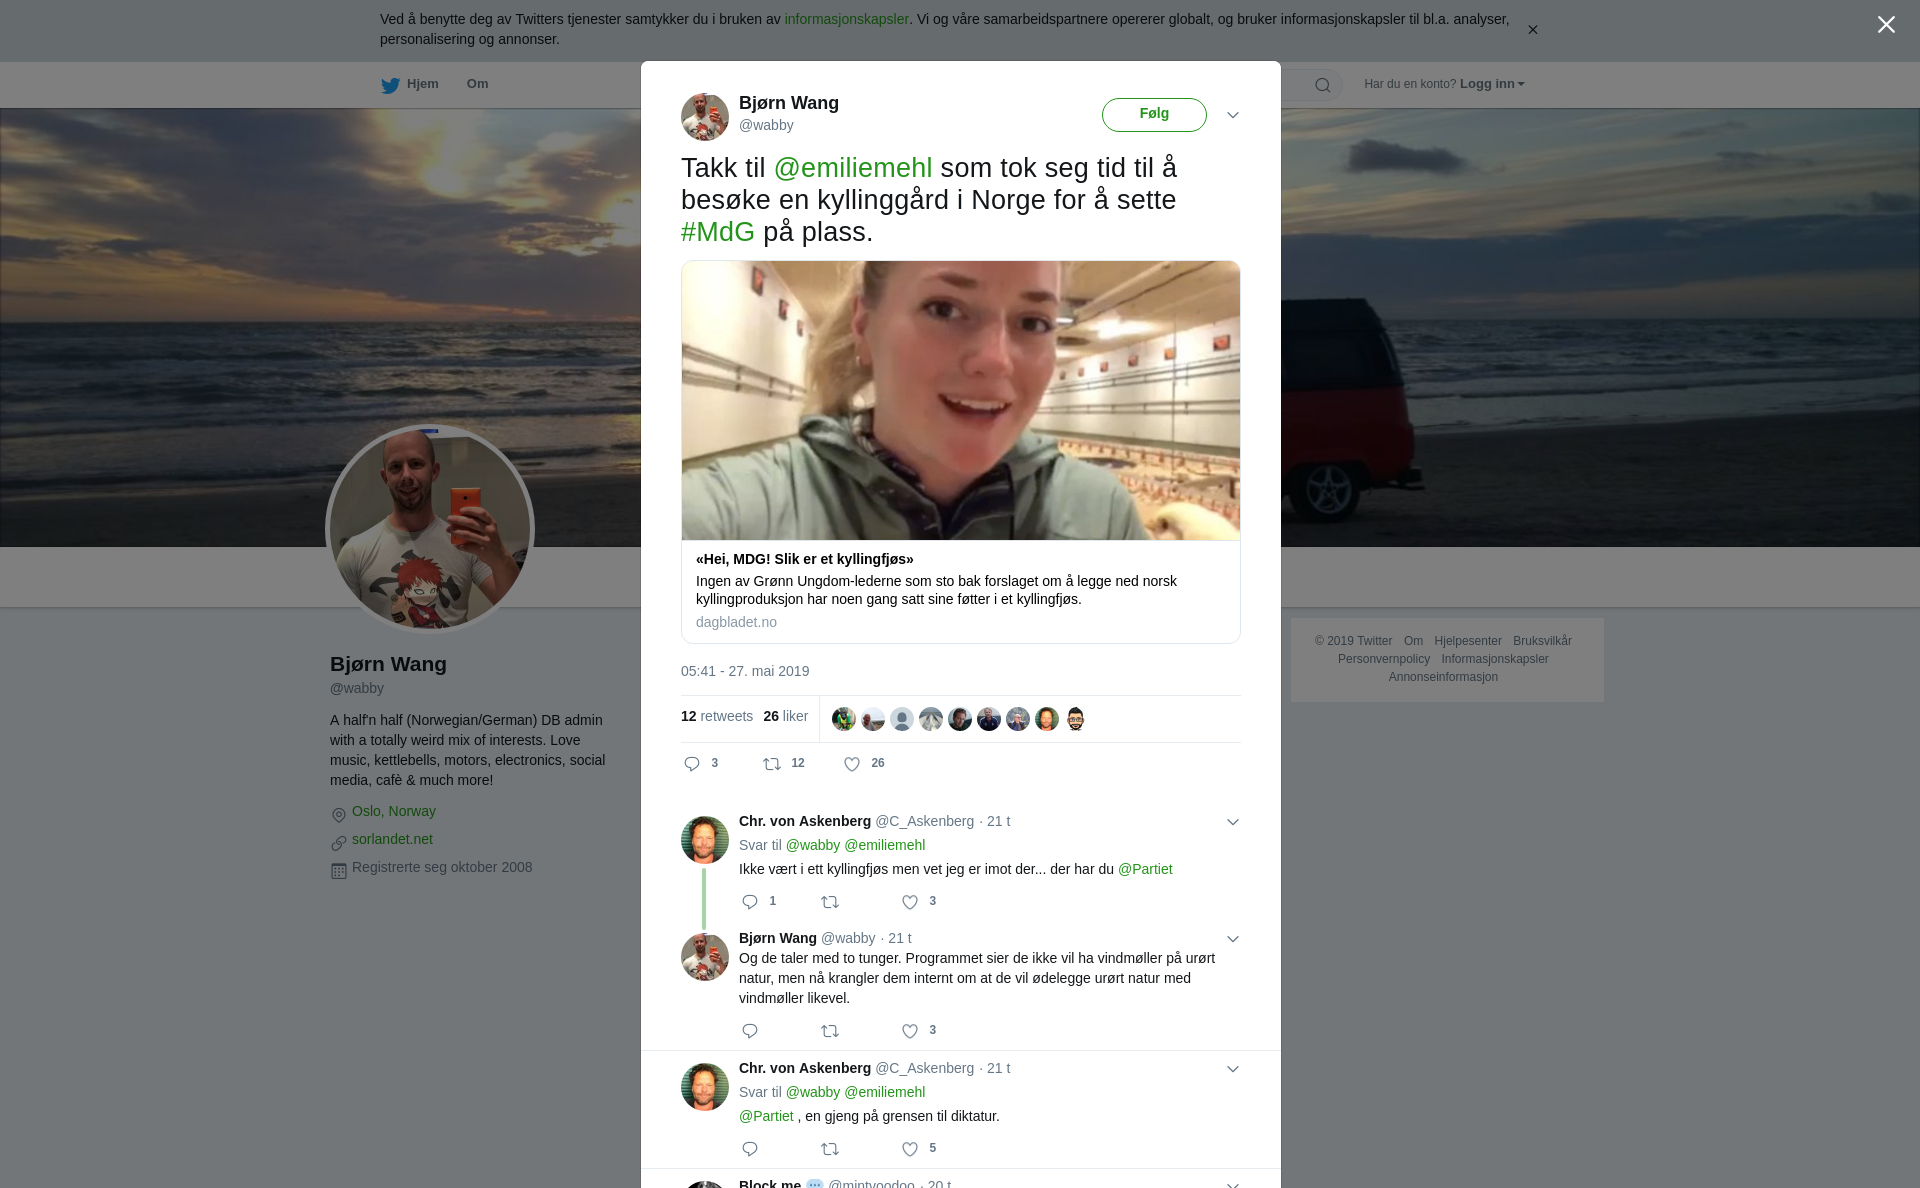Open the Logg inn dropdown

pyautogui.click(x=1491, y=84)
